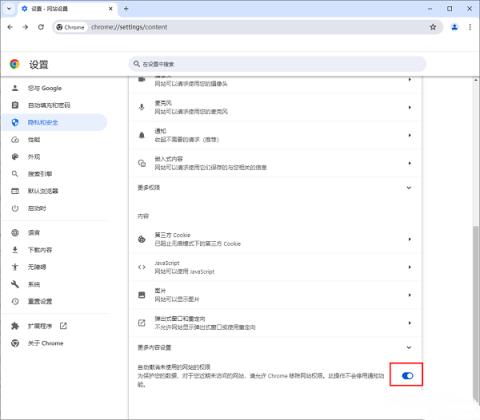Click the pop-ups and redirects icon
Screen dimensions: 480x420
click(x=142, y=323)
